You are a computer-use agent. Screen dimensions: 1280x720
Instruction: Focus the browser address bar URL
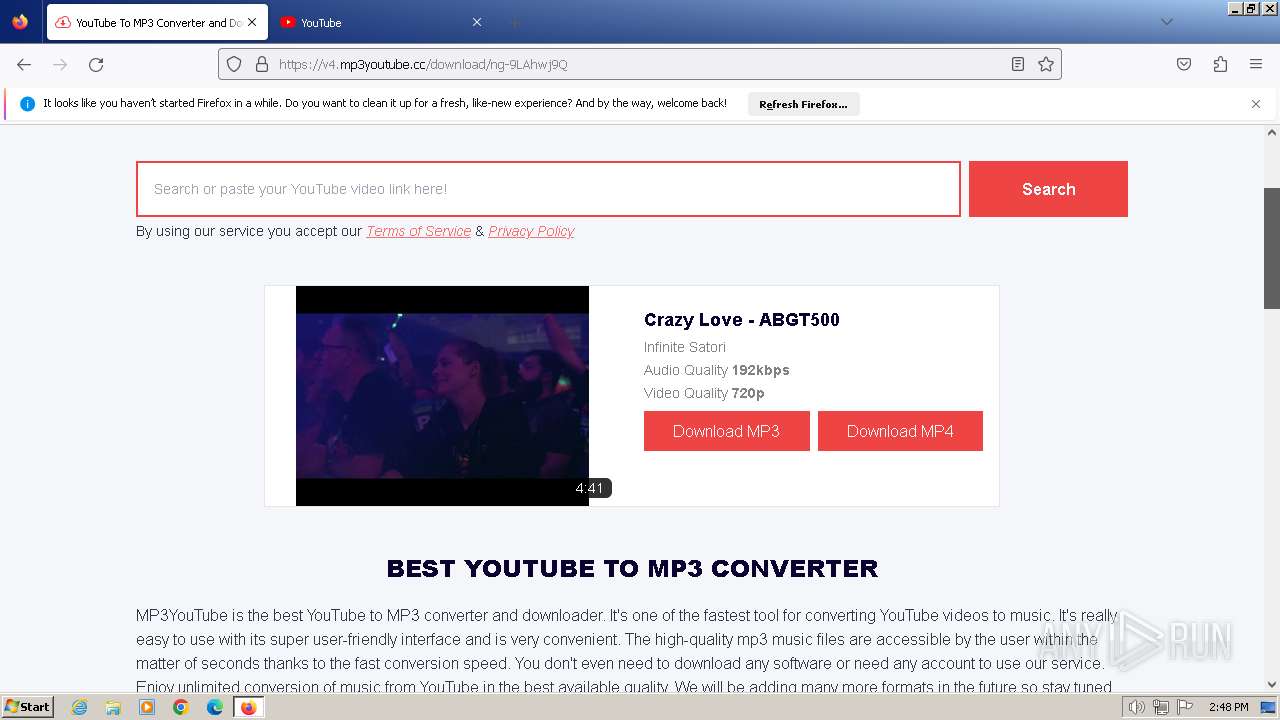[x=640, y=64]
